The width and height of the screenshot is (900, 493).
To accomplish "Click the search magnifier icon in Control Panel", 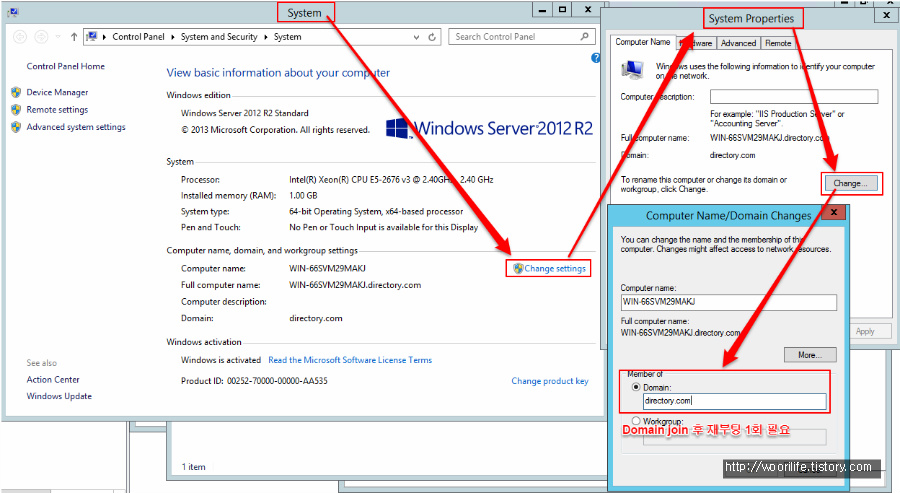I will click(x=584, y=36).
